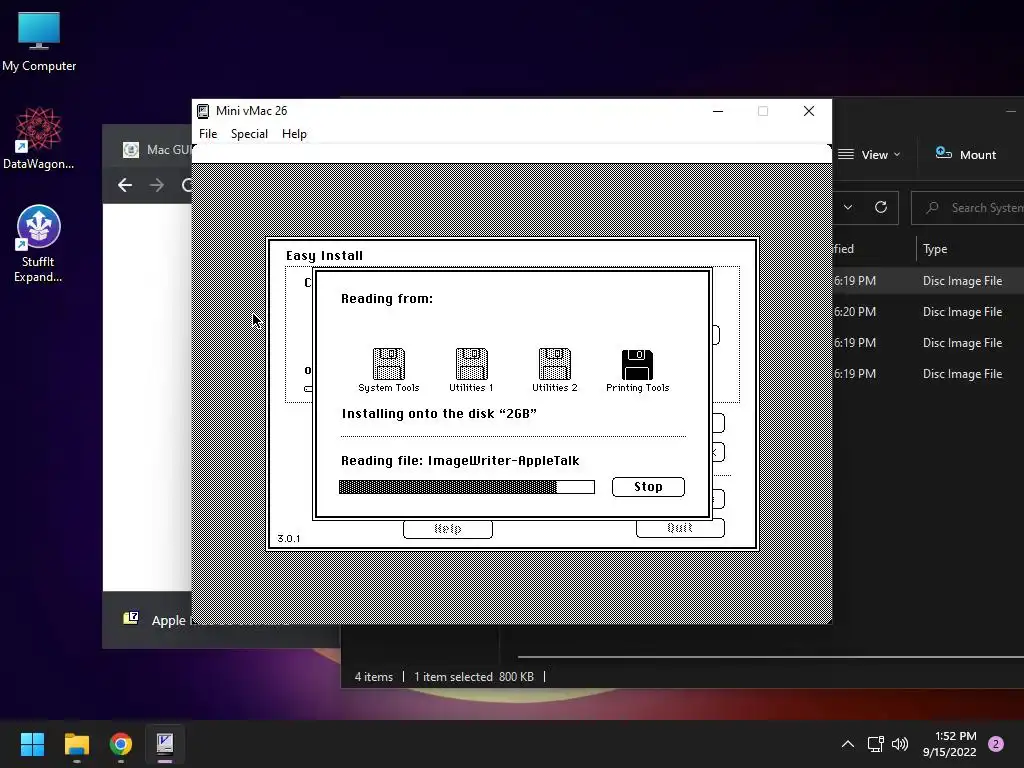Open the notification center badge

pyautogui.click(x=996, y=744)
